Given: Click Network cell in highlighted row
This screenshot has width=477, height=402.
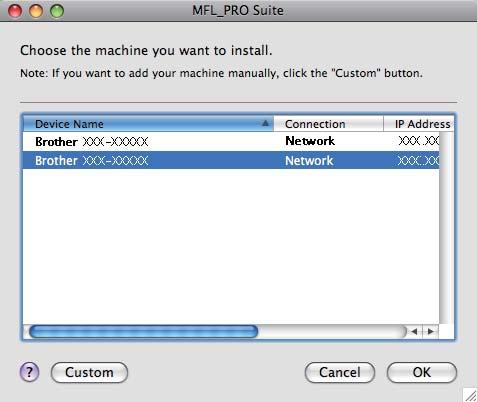Looking at the screenshot, I should pyautogui.click(x=309, y=161).
